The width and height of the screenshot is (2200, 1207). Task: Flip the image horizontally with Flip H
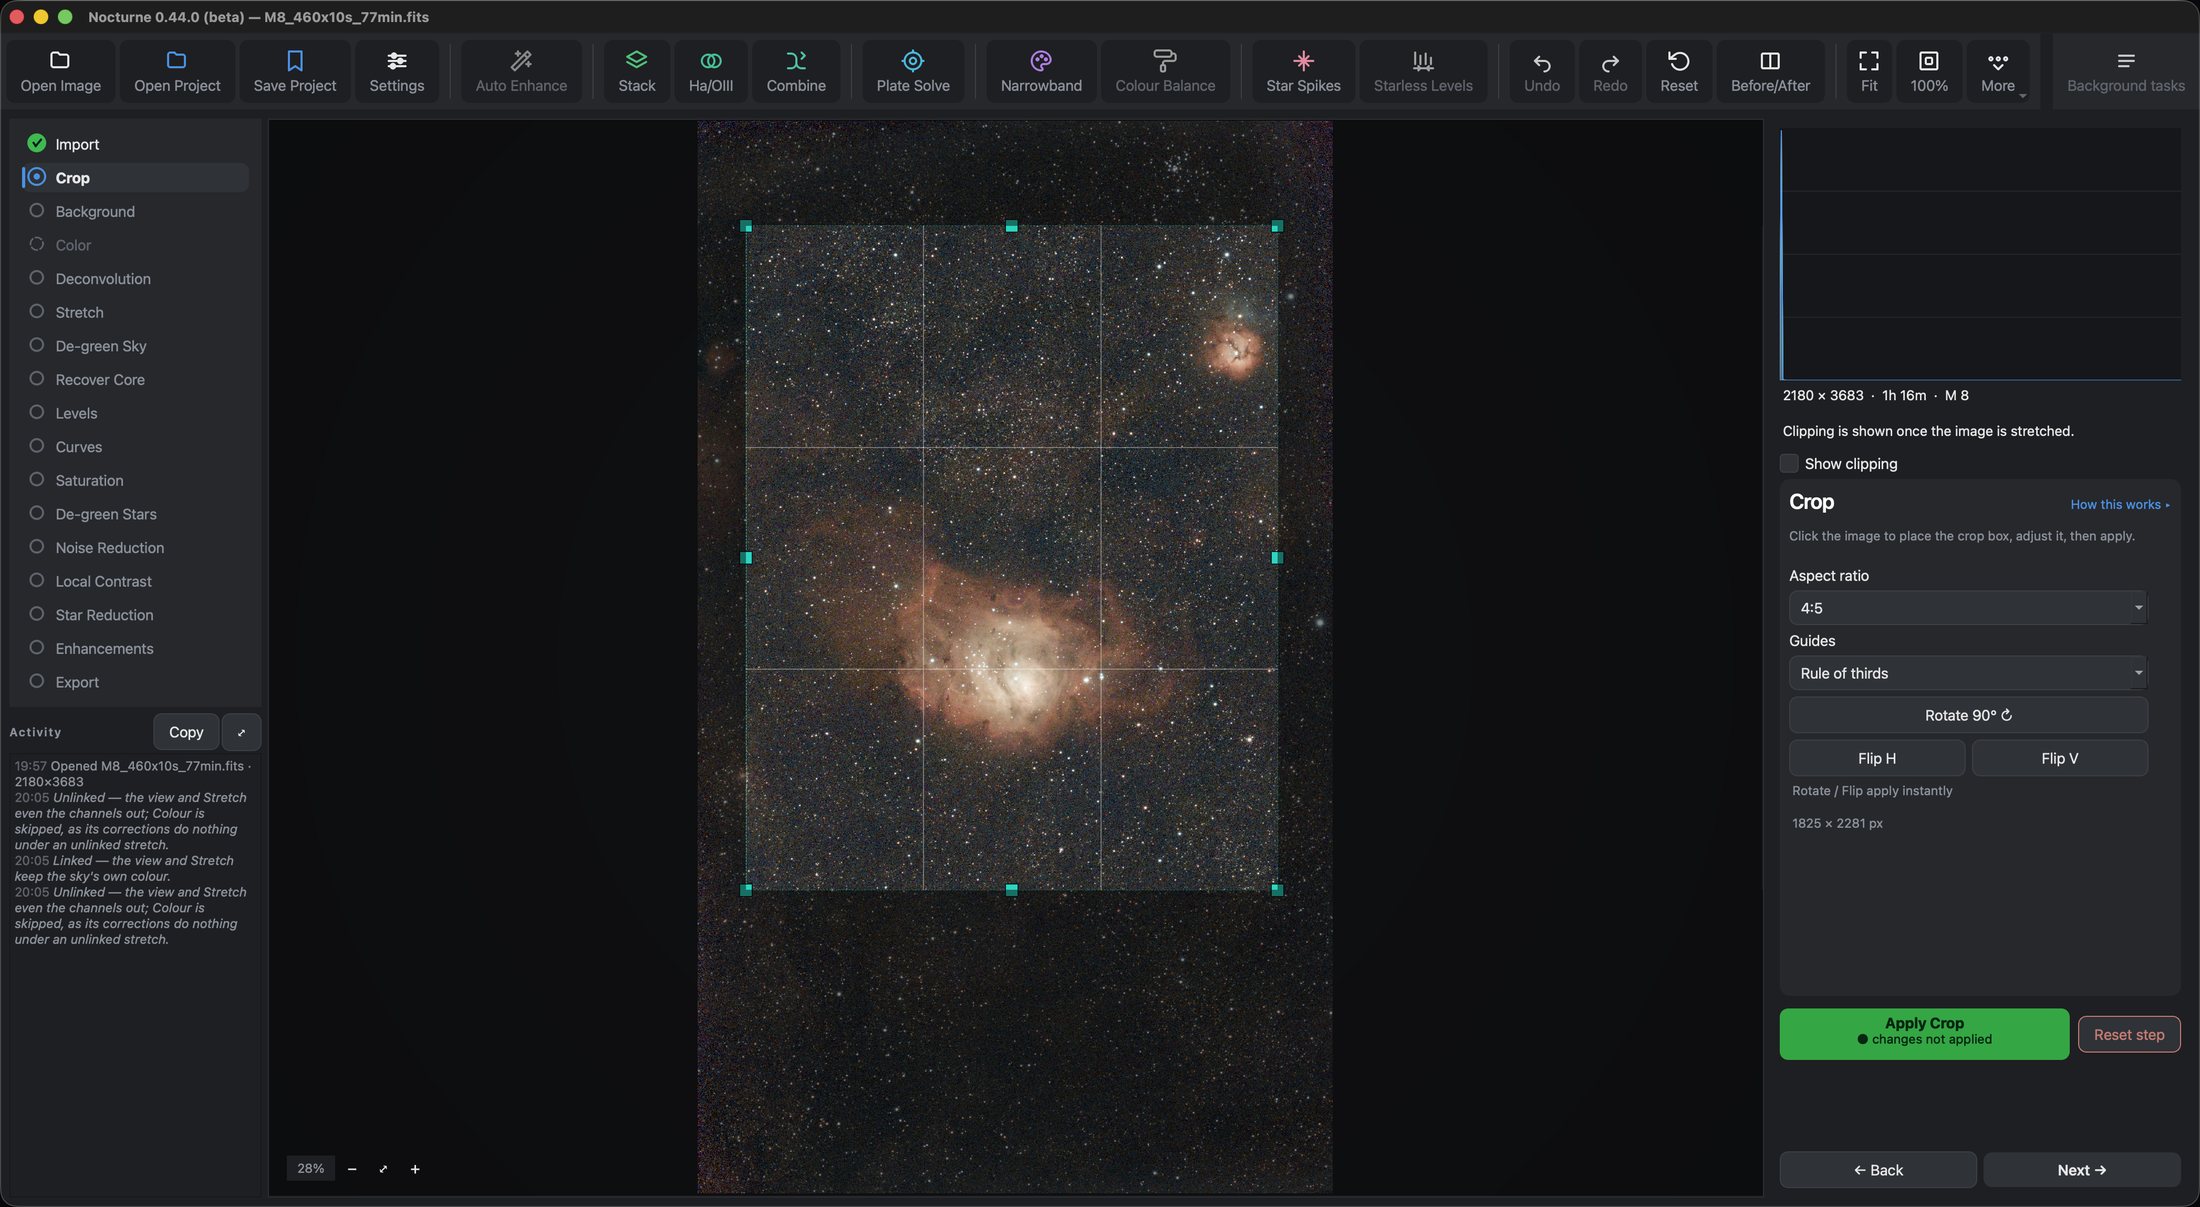[1876, 758]
